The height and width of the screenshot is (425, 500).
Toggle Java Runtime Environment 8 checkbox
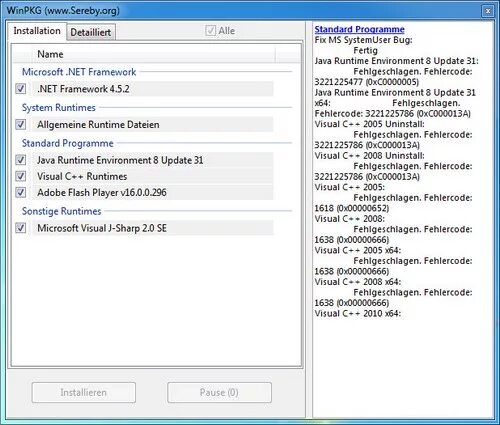pyautogui.click(x=21, y=160)
